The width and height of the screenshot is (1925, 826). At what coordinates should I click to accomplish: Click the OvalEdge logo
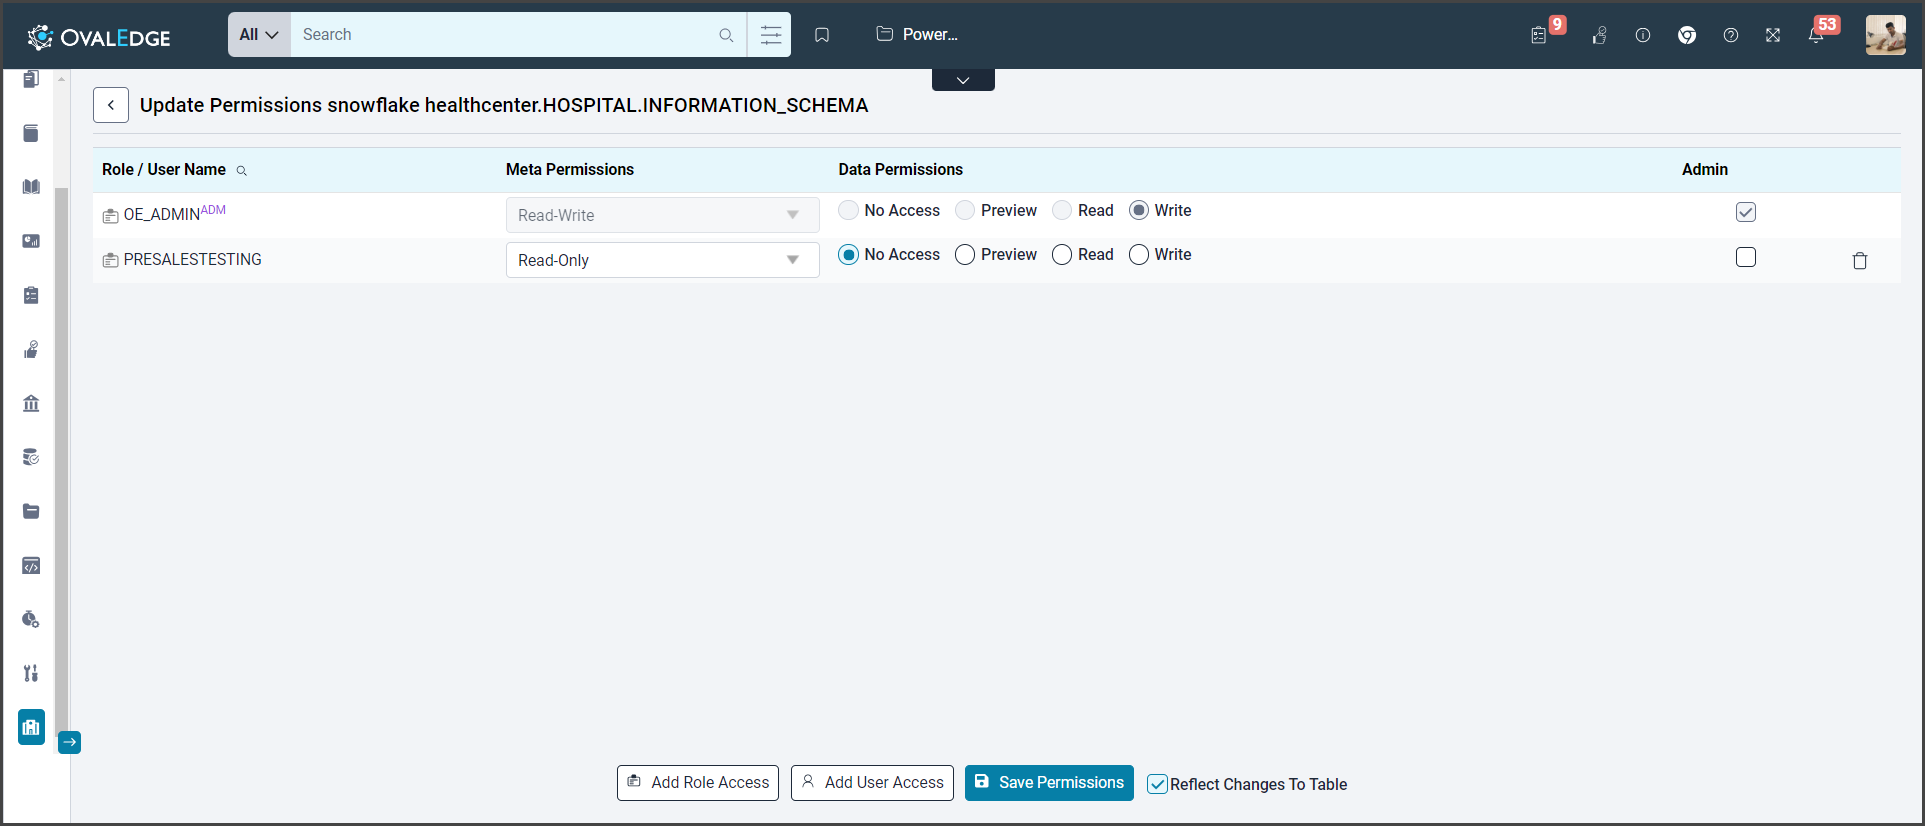click(x=98, y=37)
